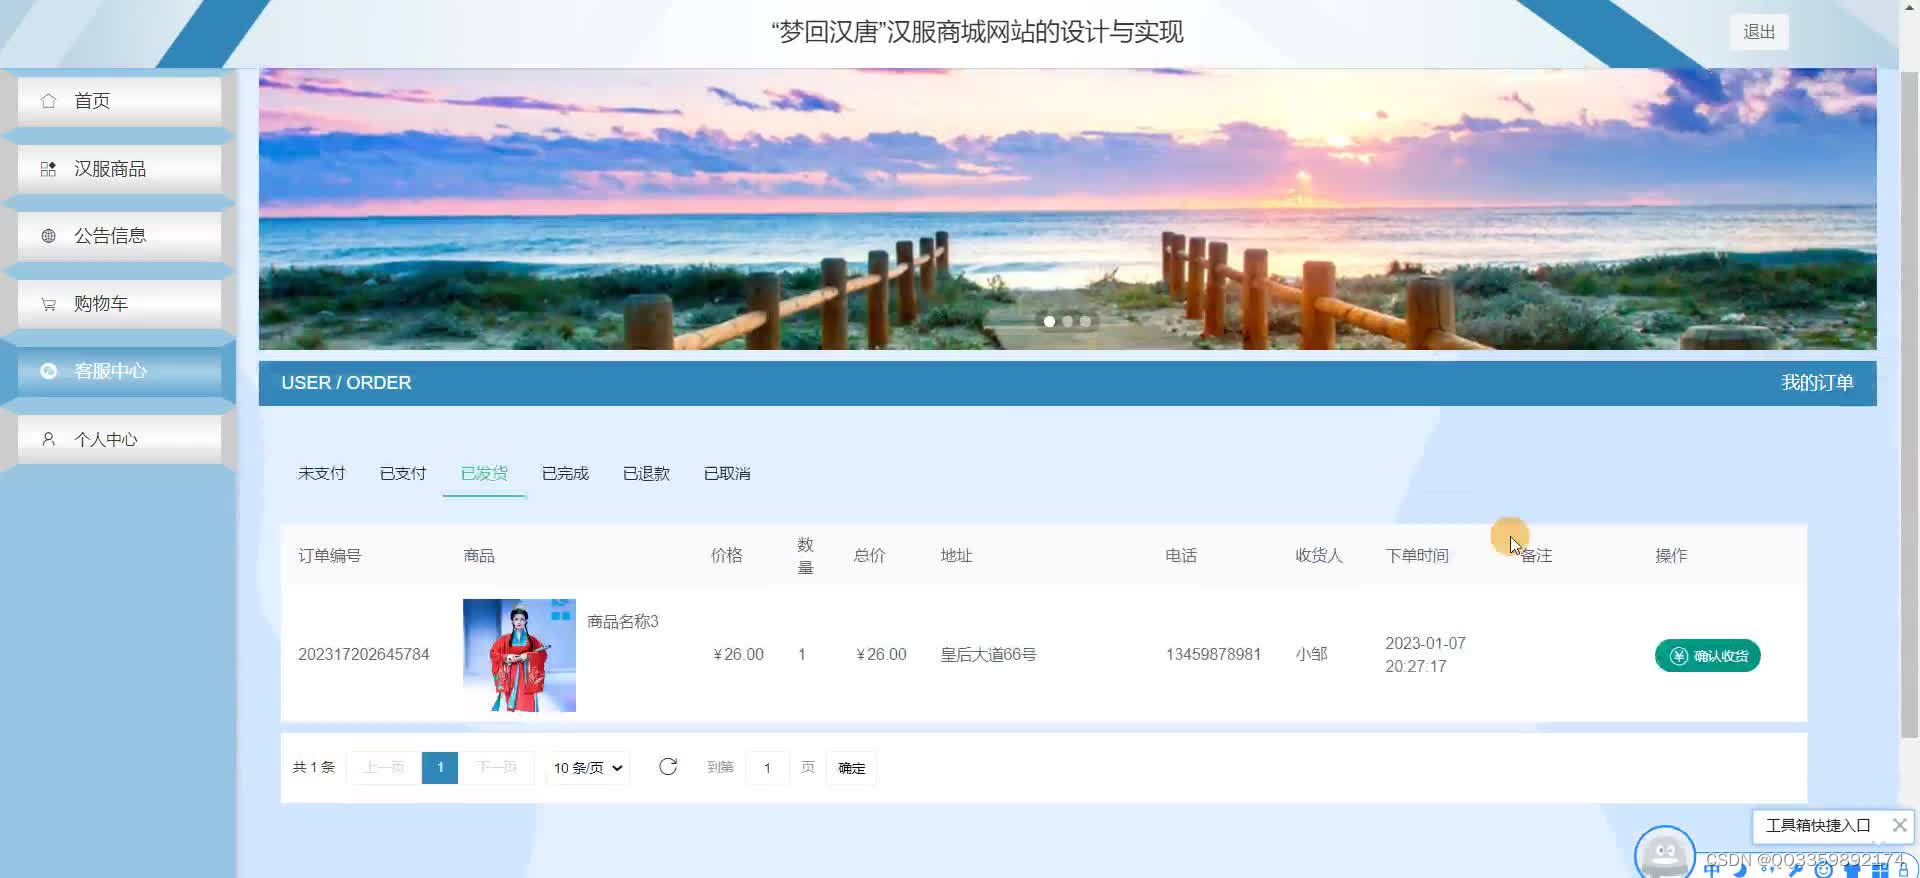The height and width of the screenshot is (878, 1920).
Task: Click the 上一页 previous page button
Action: (384, 767)
